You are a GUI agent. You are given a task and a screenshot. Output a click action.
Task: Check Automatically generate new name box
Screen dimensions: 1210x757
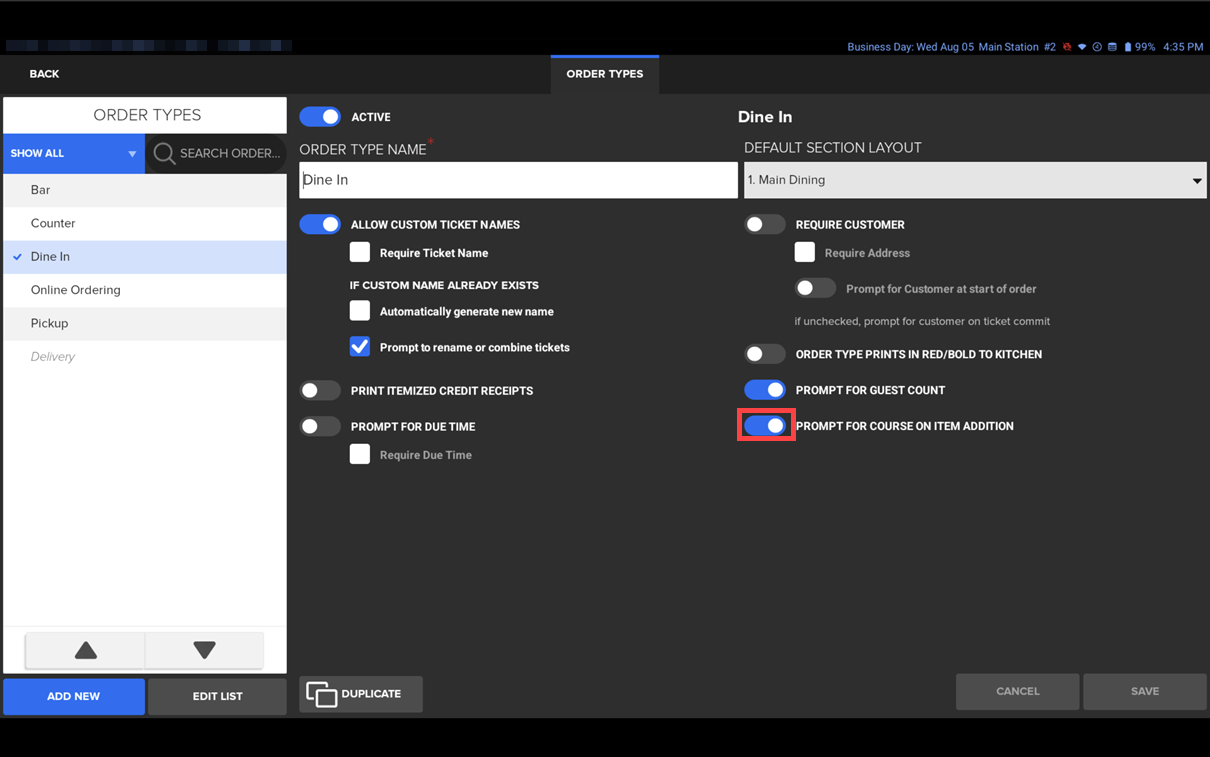click(360, 311)
